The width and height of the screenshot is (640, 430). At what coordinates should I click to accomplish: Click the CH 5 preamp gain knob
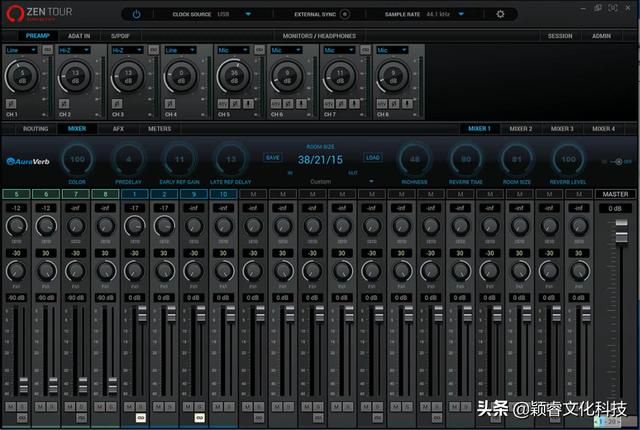[x=234, y=76]
